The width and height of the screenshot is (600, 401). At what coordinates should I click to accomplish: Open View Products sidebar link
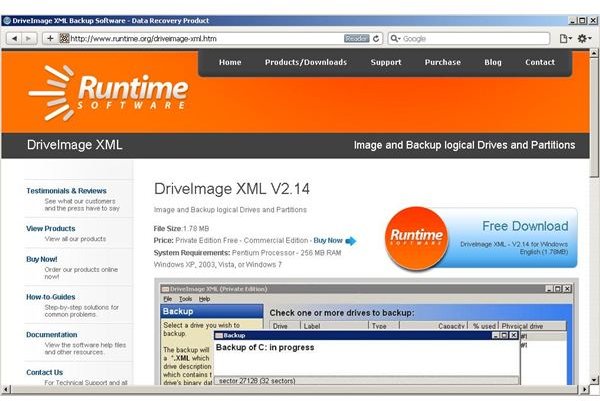[51, 228]
